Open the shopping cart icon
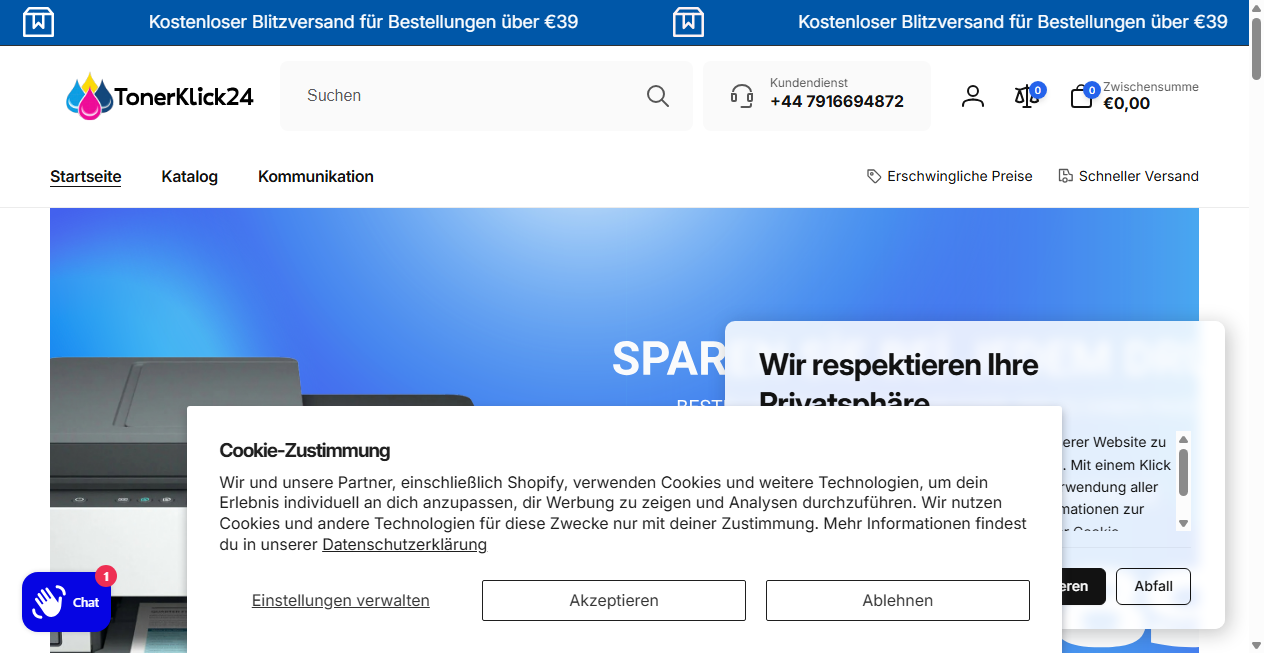 pyautogui.click(x=1081, y=96)
